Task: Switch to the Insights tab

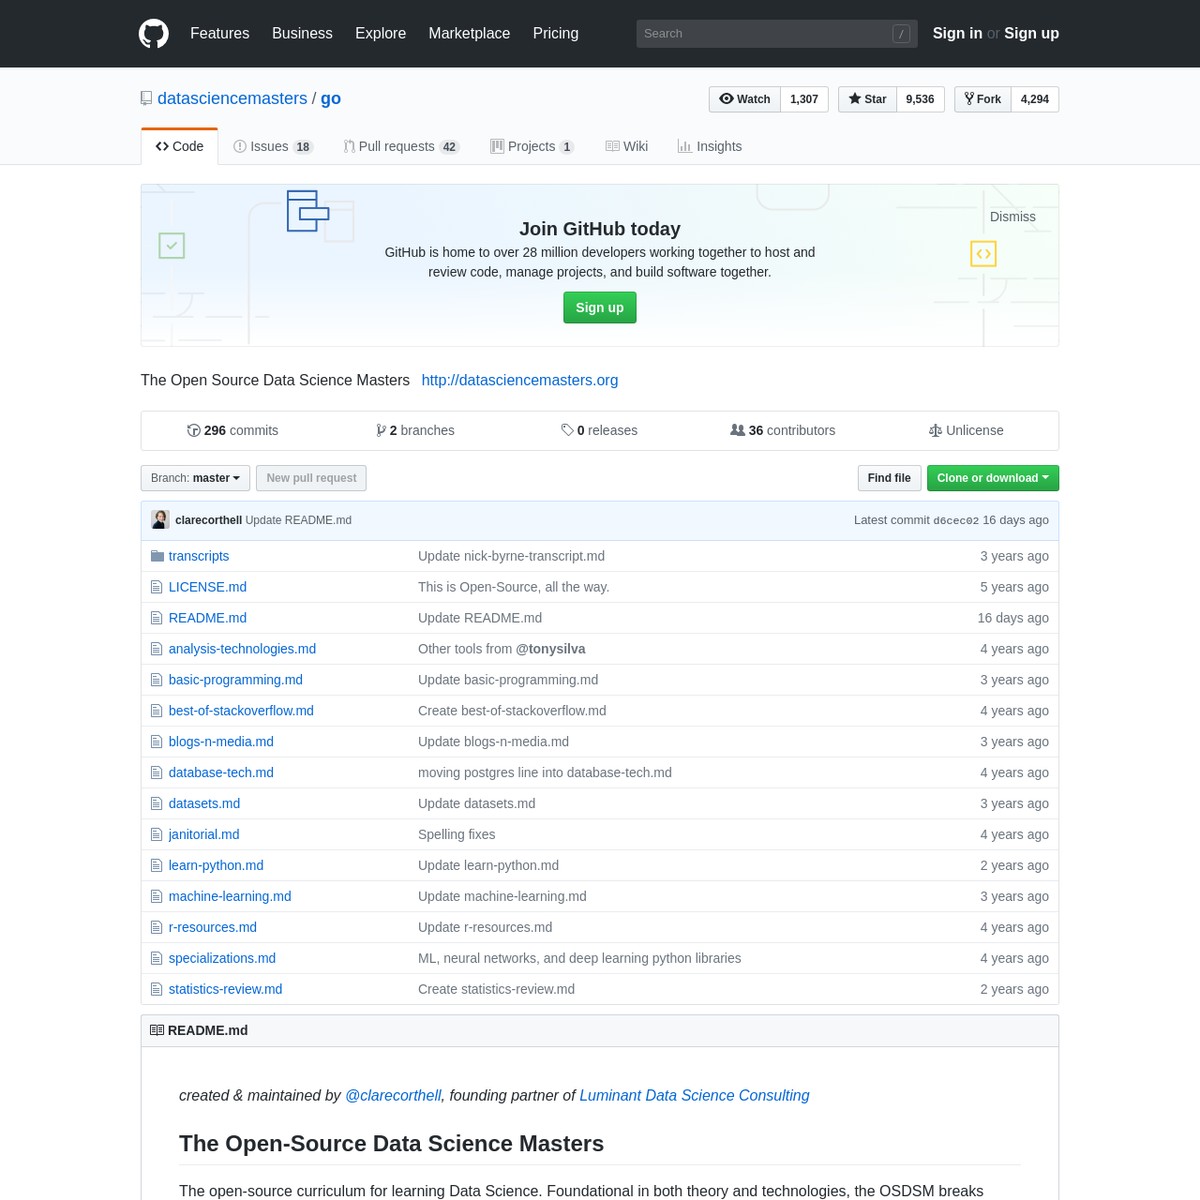Action: tap(710, 146)
